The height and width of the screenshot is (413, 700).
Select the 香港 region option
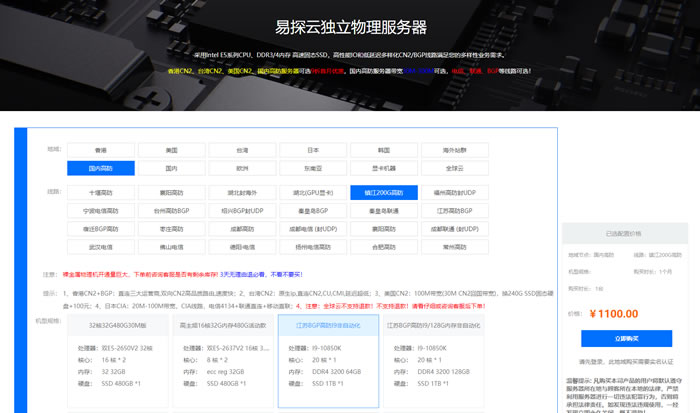[101, 150]
